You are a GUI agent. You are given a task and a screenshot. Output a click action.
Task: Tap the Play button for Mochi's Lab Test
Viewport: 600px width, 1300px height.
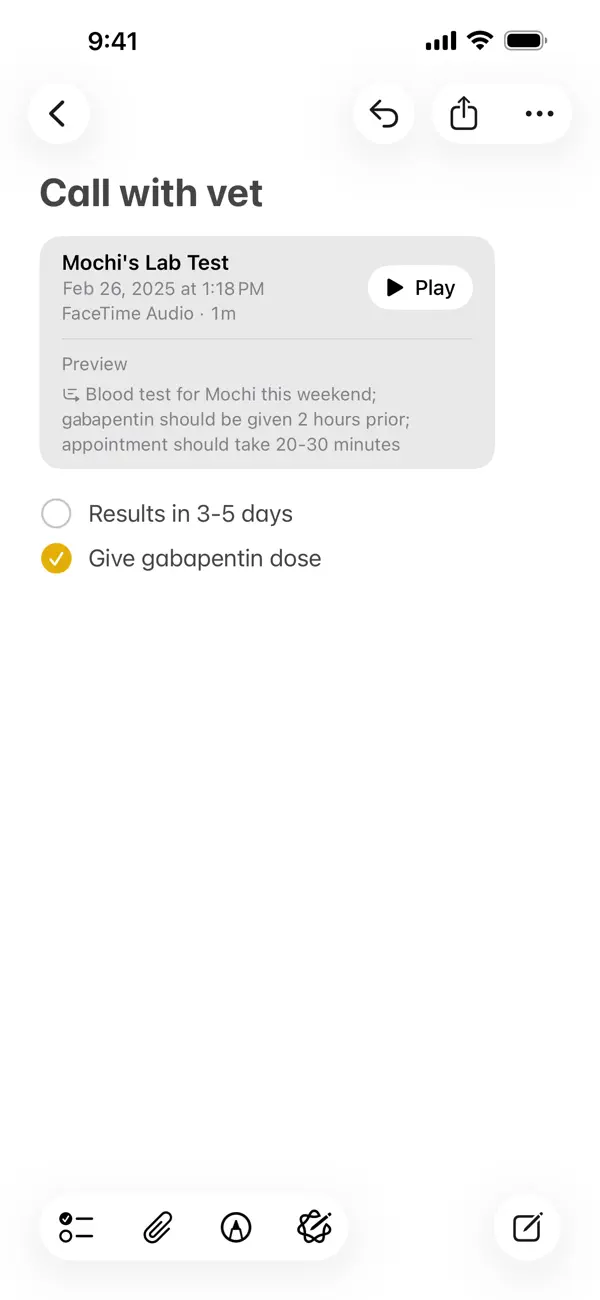pyautogui.click(x=420, y=287)
